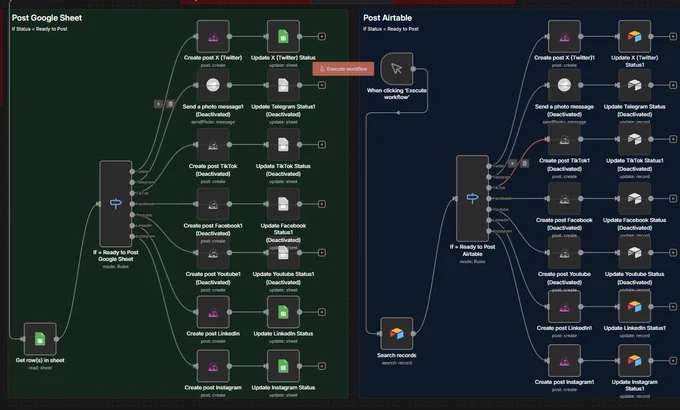
Task: Click the Facebook output of the Airtable switch
Action: 489,199
